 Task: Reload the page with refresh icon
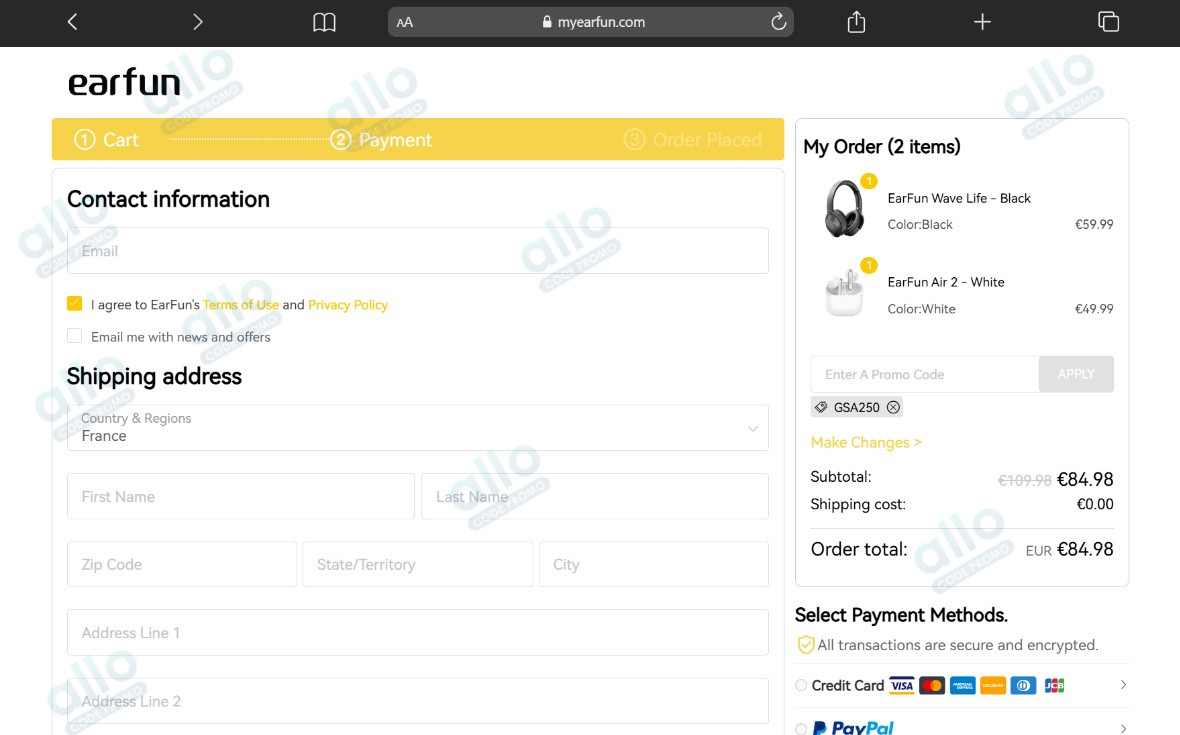(778, 22)
